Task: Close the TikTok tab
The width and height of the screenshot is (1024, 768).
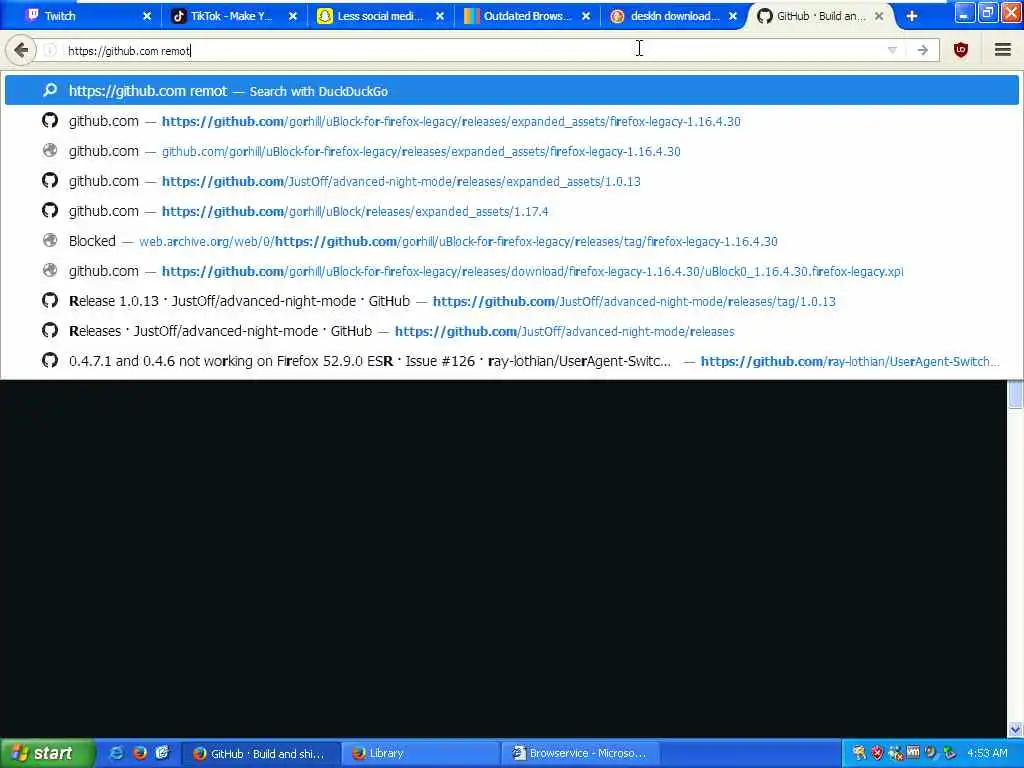Action: (x=293, y=16)
